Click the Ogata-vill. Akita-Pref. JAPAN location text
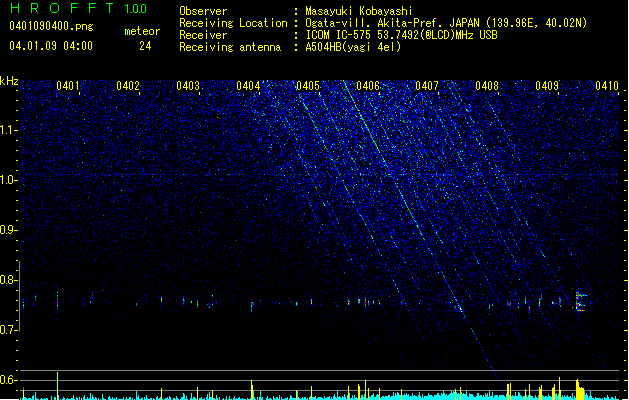This screenshot has height=400, width=629. coord(446,23)
